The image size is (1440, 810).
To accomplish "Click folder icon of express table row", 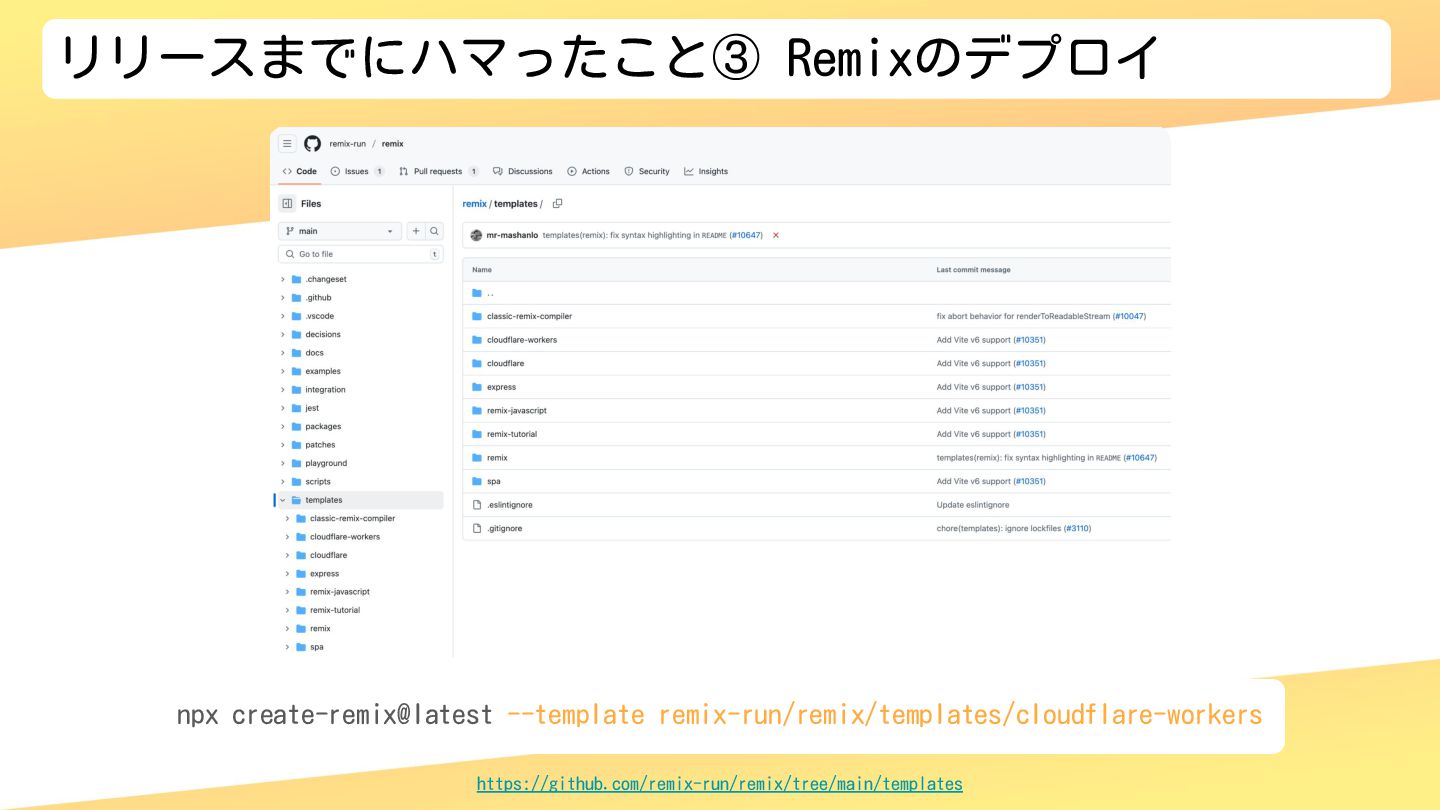I will point(477,387).
